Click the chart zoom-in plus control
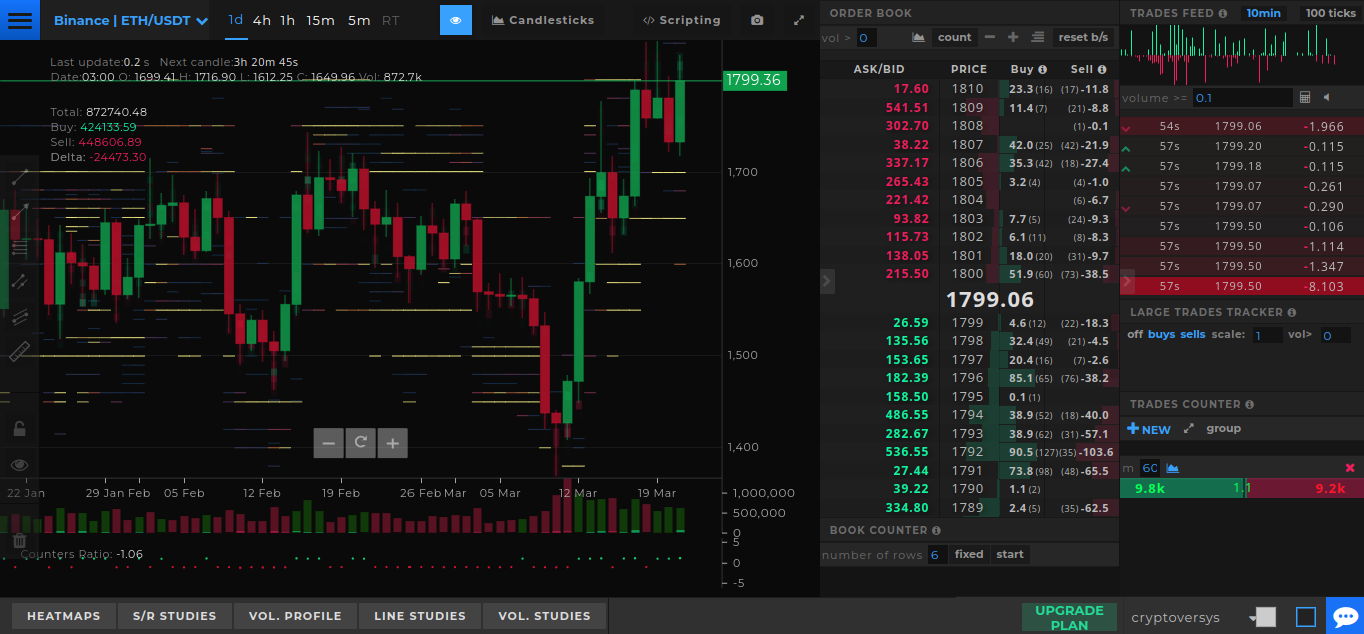This screenshot has height=634, width=1364. (391, 443)
